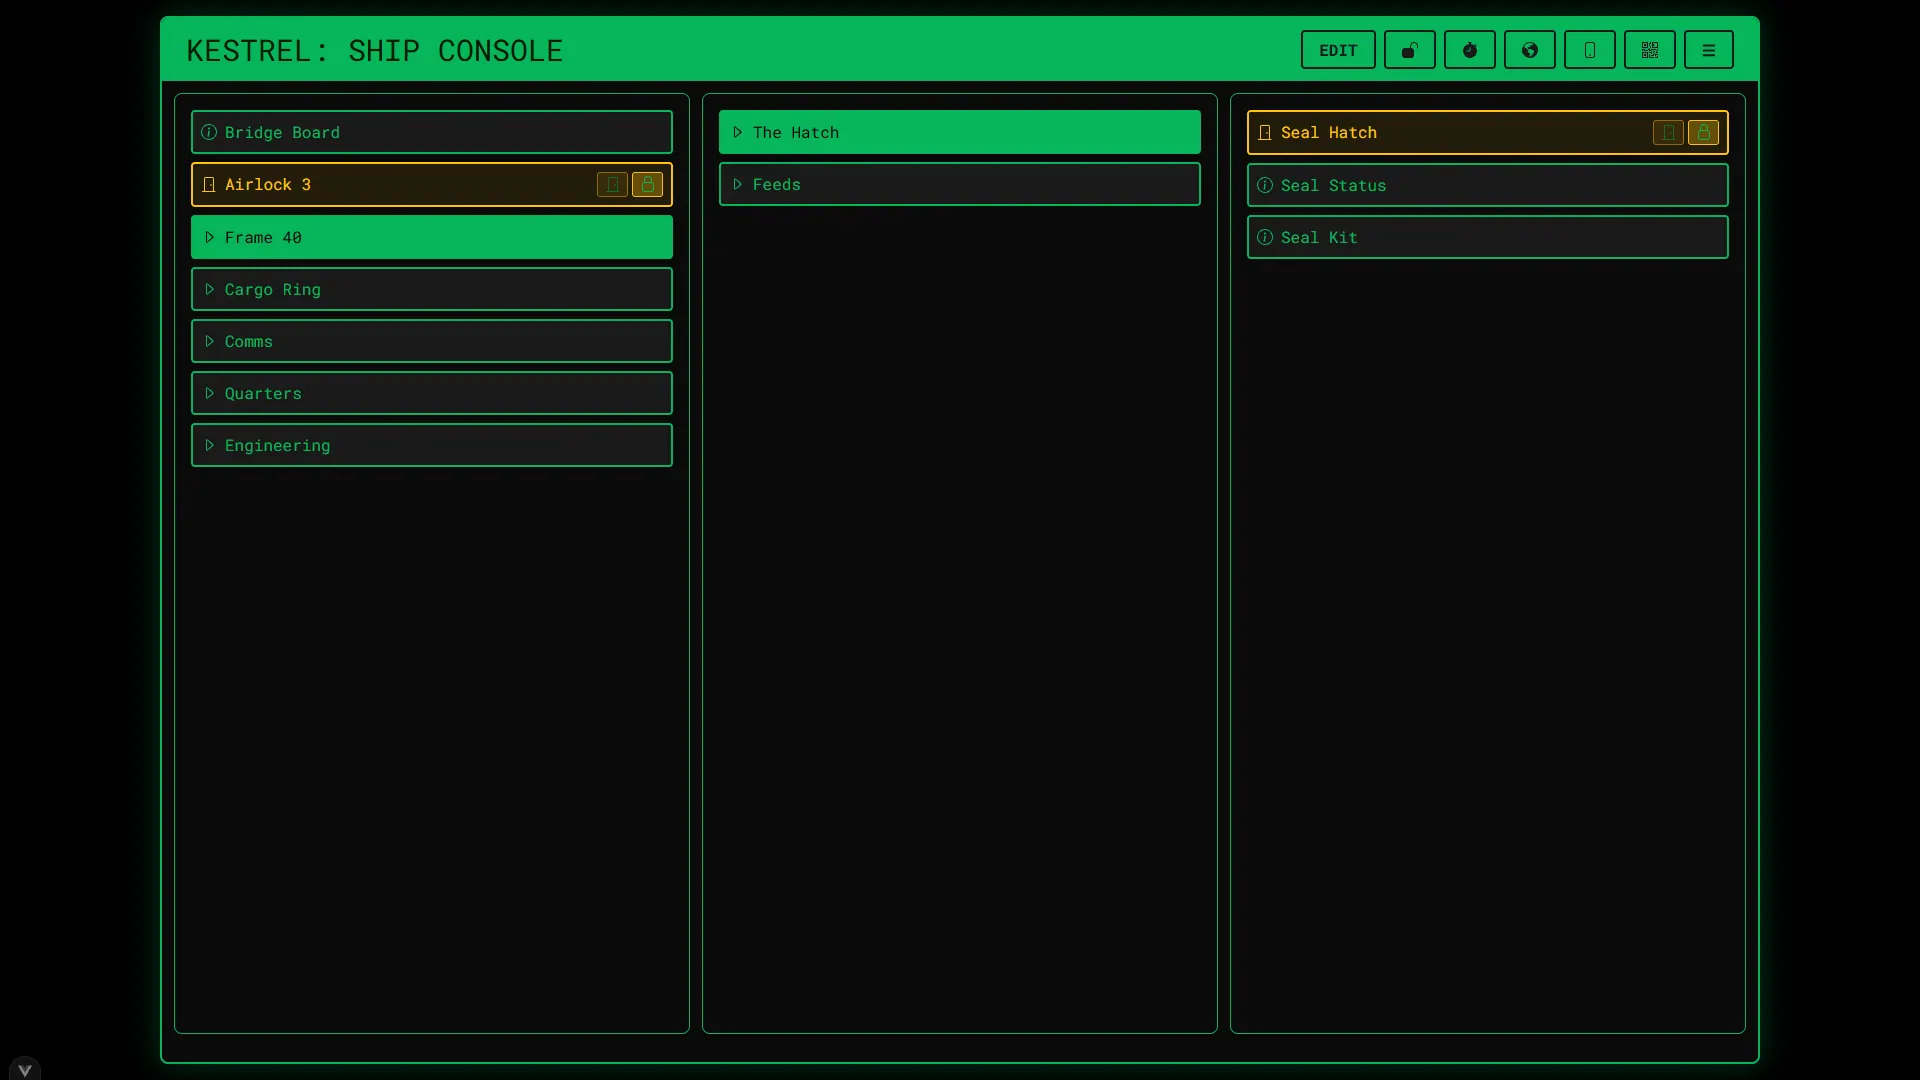The height and width of the screenshot is (1080, 1920).
Task: Click the globe icon in header
Action: 1529,50
